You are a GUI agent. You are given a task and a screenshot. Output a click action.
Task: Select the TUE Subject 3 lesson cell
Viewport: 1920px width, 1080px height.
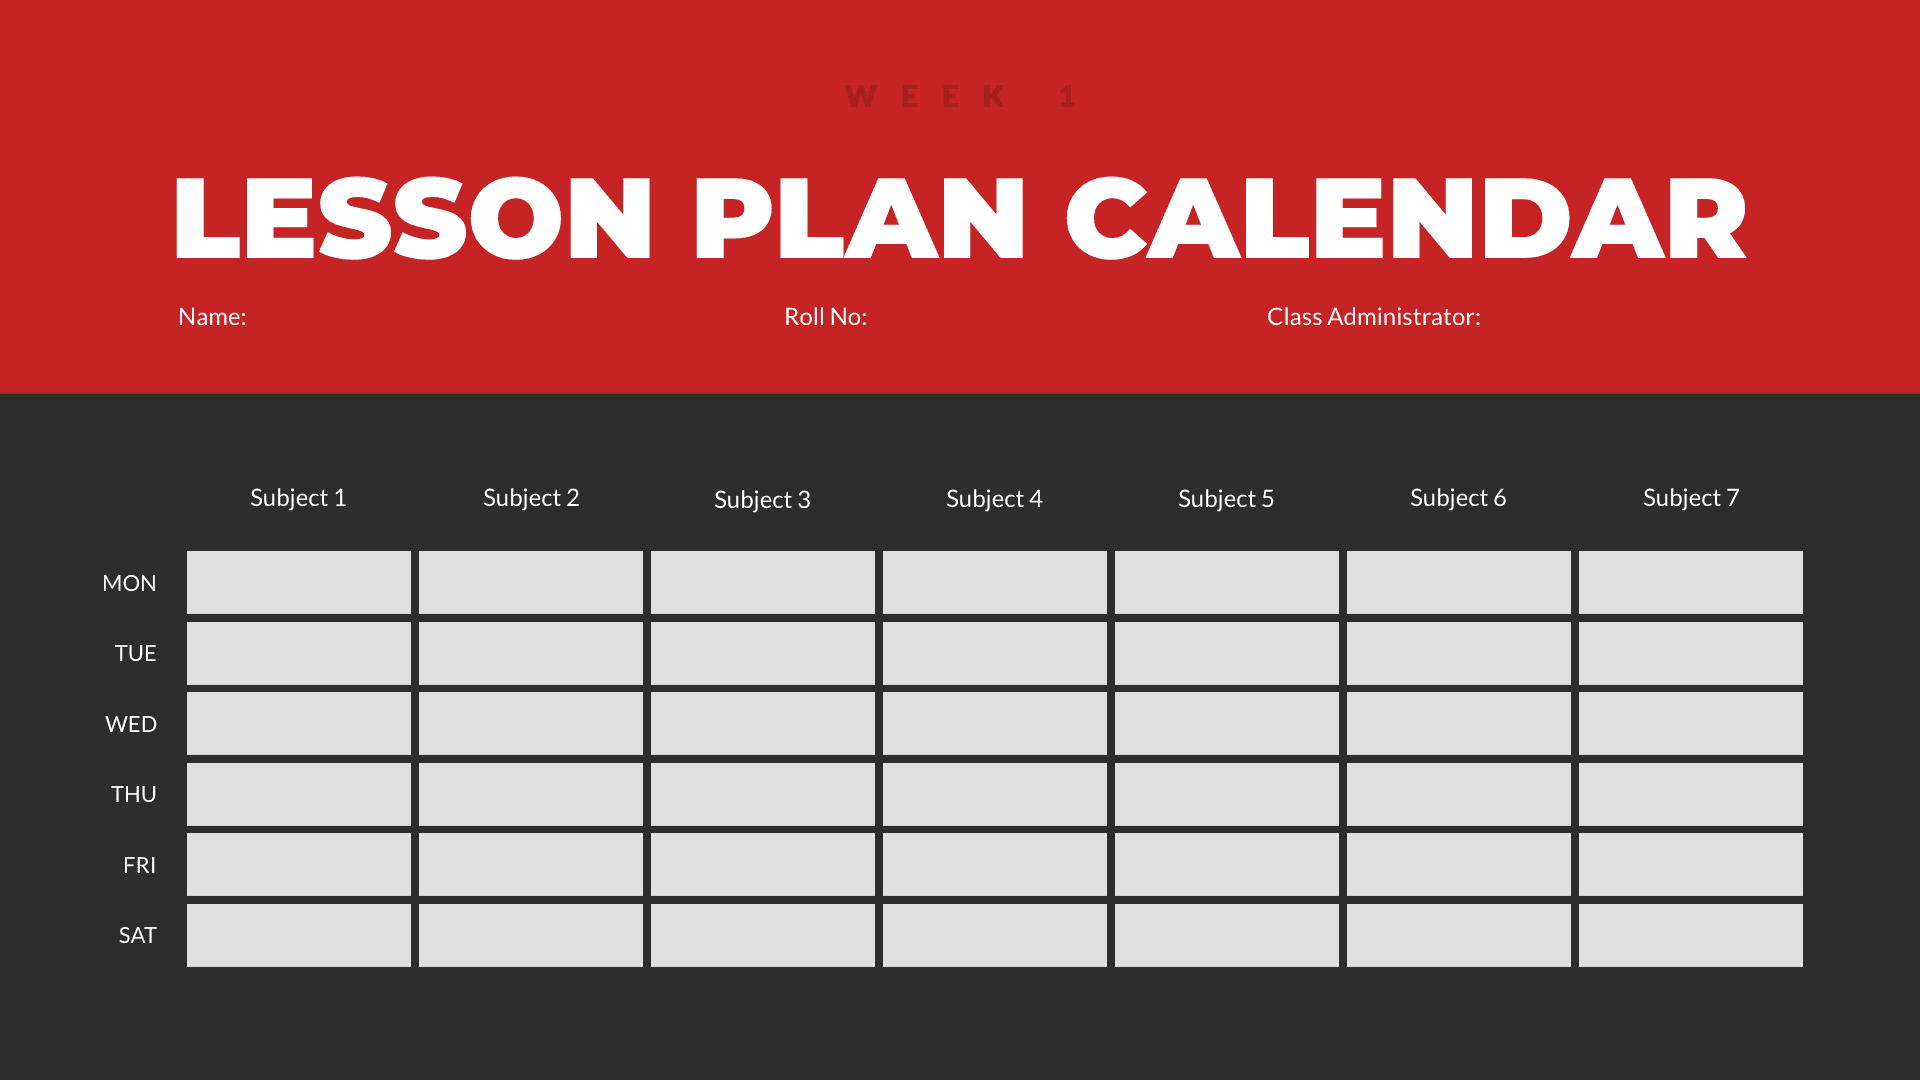point(762,653)
